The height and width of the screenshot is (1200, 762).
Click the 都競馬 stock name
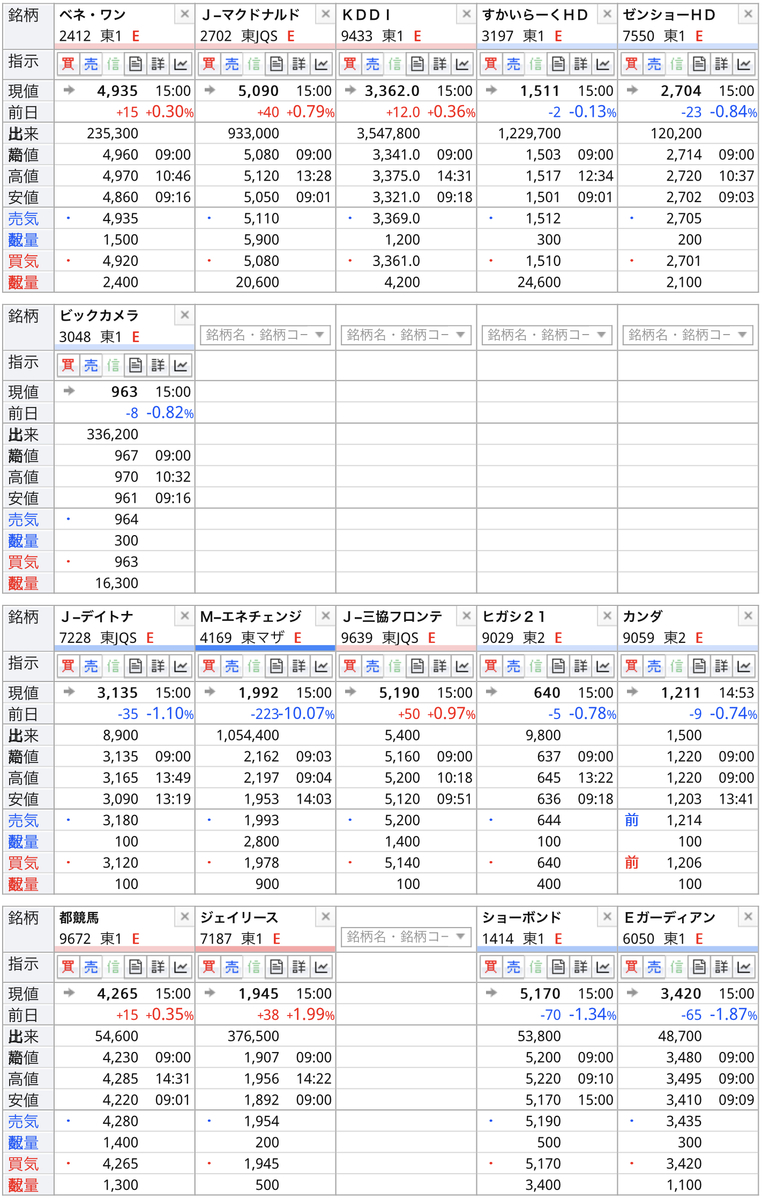79,917
